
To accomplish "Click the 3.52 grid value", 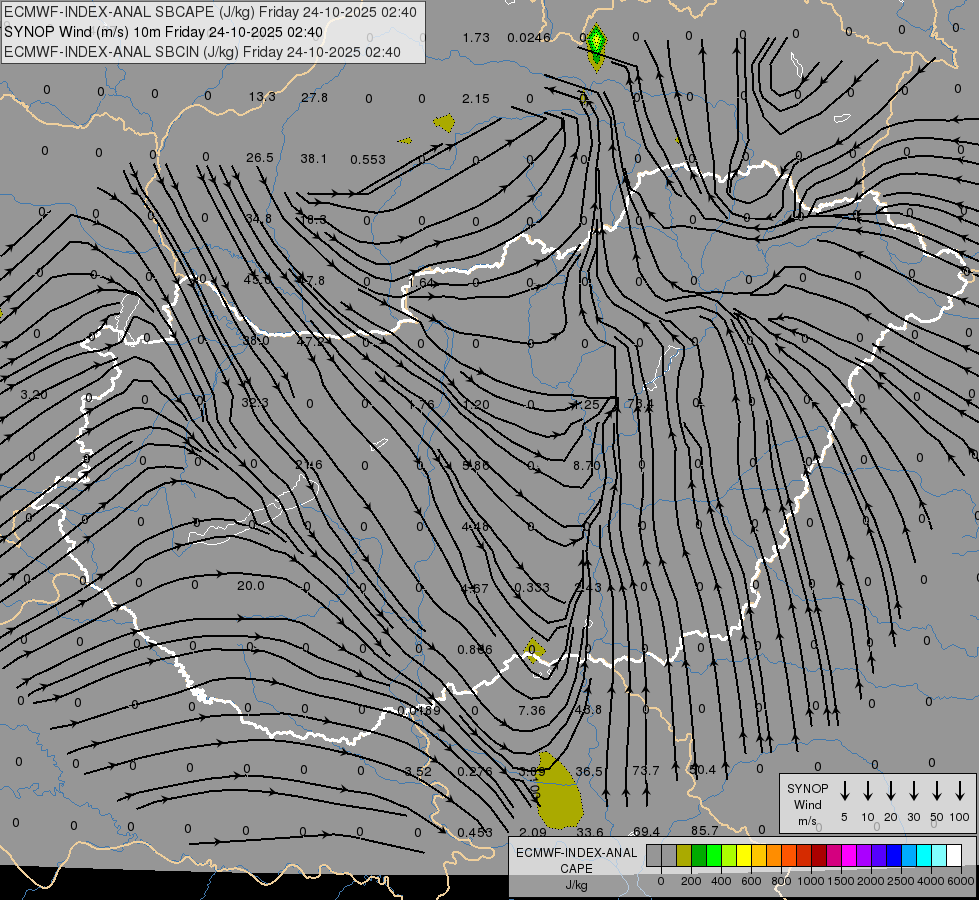I will 418,771.
